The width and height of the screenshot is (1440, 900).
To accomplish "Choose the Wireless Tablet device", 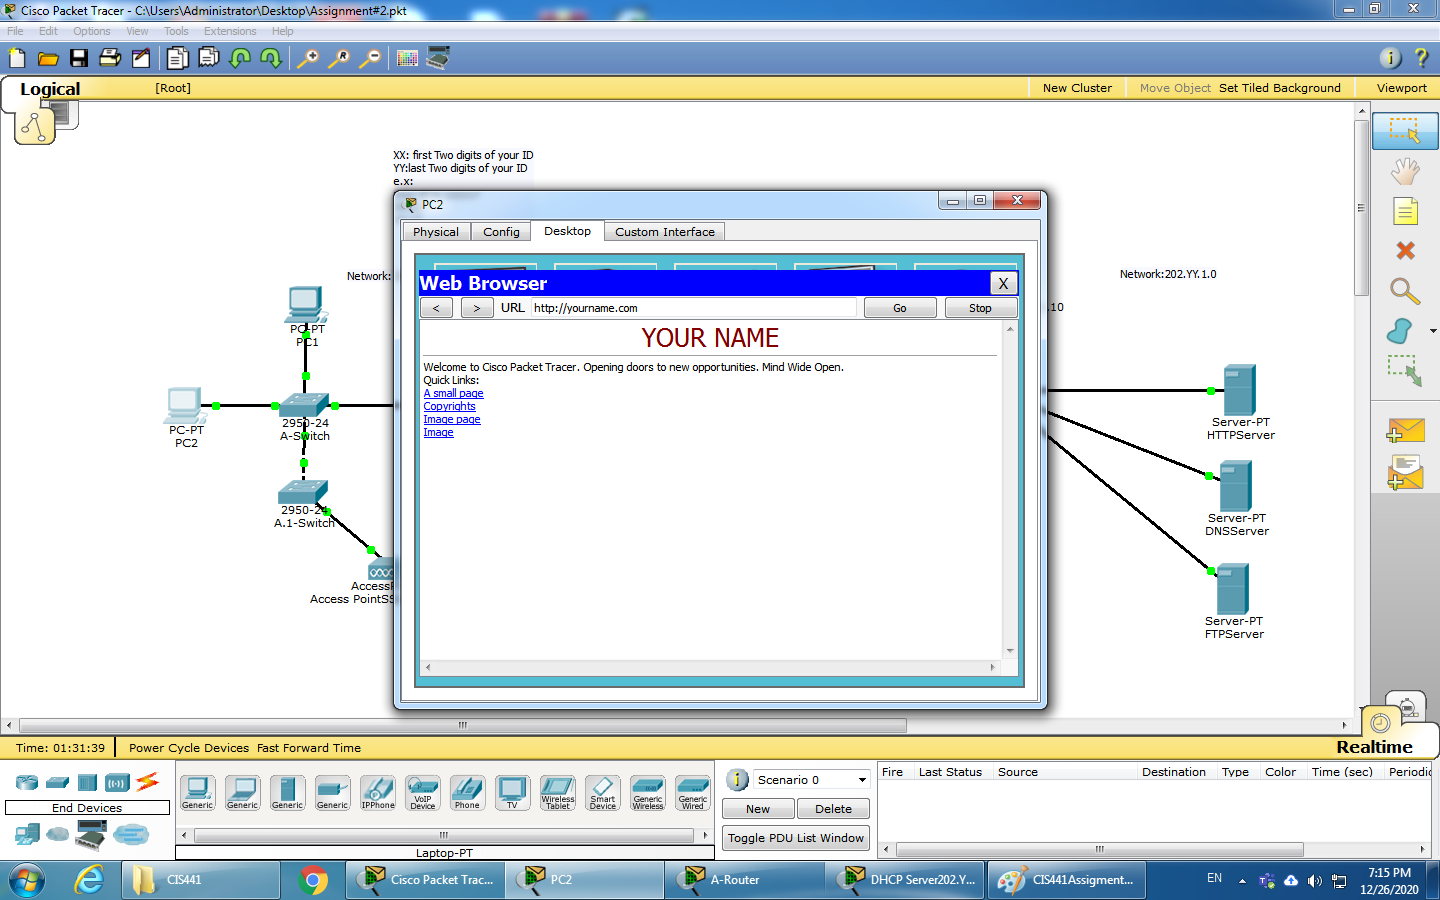I will tap(558, 792).
